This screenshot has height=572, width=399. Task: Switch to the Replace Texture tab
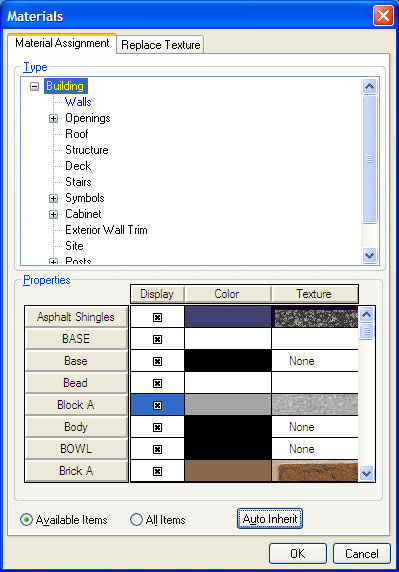[160, 45]
